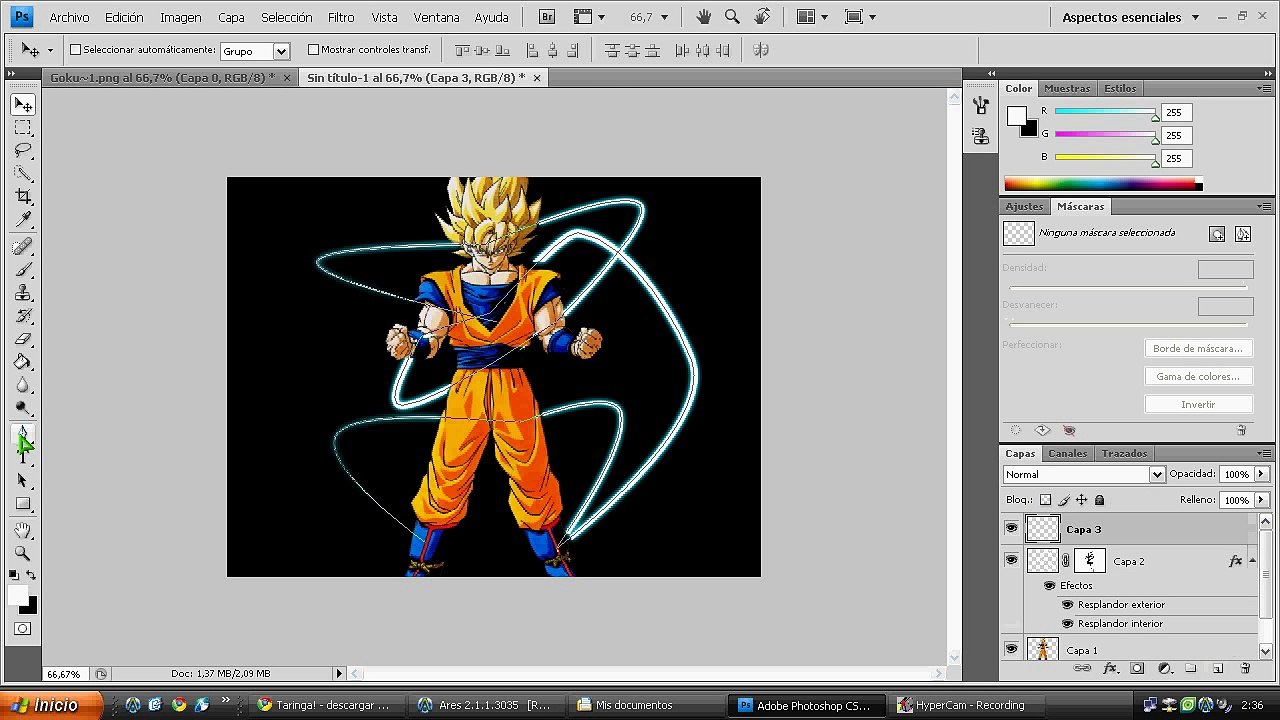Switch to HyperCam - Recording taskbar button
Screen dimensions: 1280x720
coord(968,705)
